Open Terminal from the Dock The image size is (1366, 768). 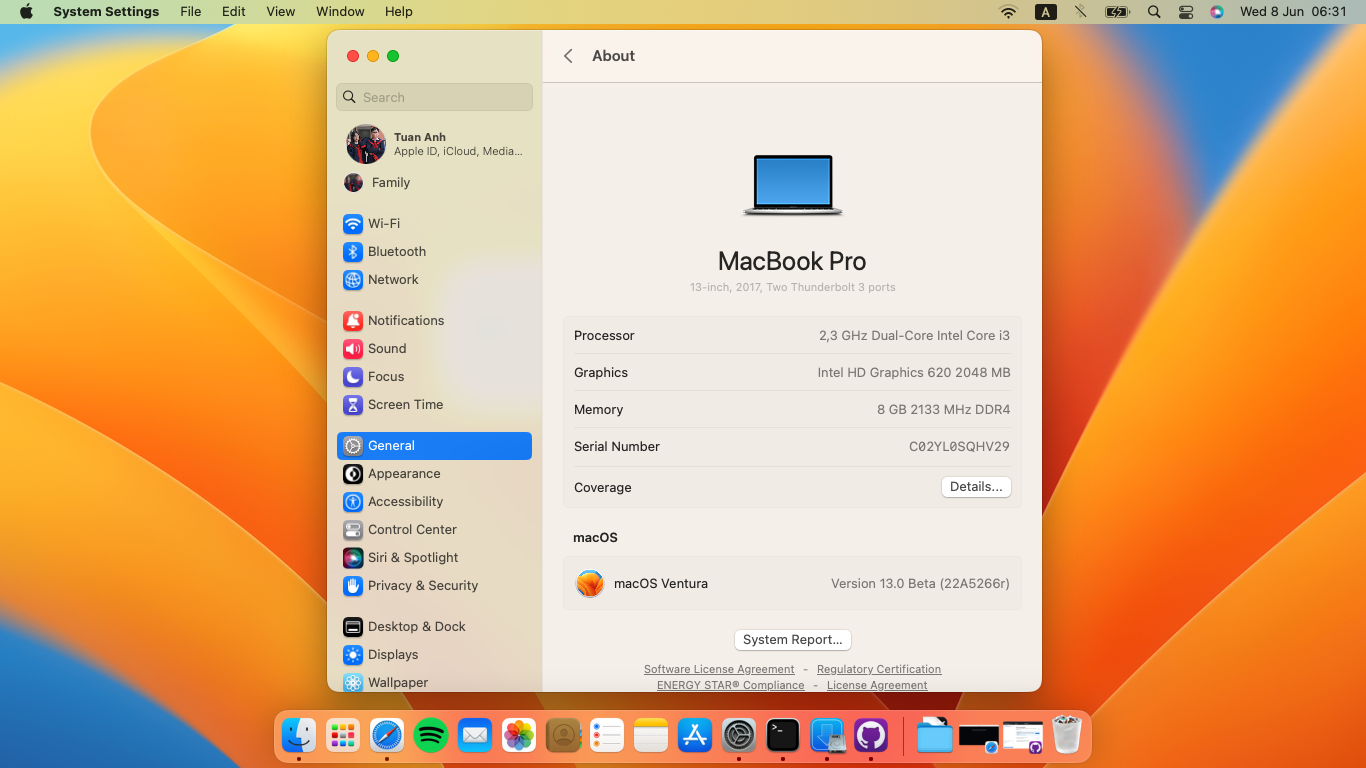pyautogui.click(x=783, y=736)
